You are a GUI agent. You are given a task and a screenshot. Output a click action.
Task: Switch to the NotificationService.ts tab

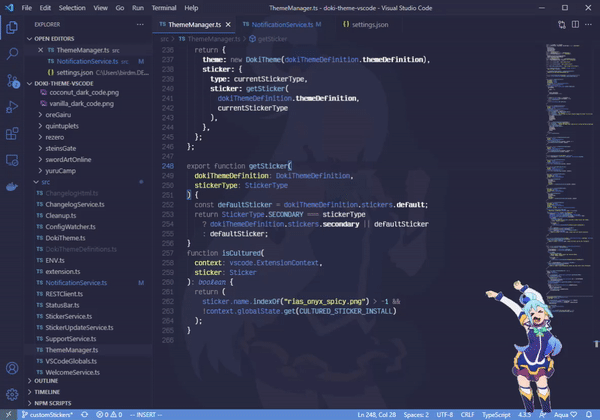(282, 24)
